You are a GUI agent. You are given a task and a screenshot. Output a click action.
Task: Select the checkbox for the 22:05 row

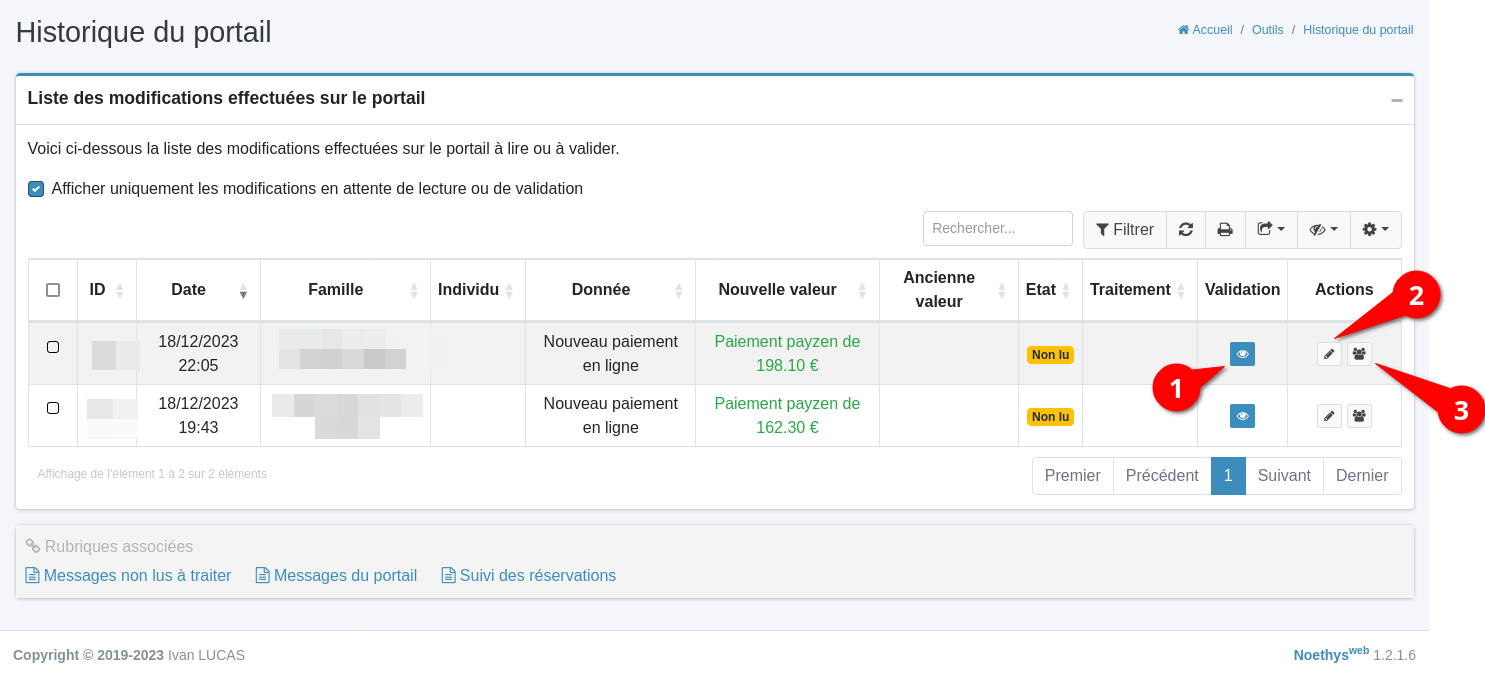click(x=53, y=347)
